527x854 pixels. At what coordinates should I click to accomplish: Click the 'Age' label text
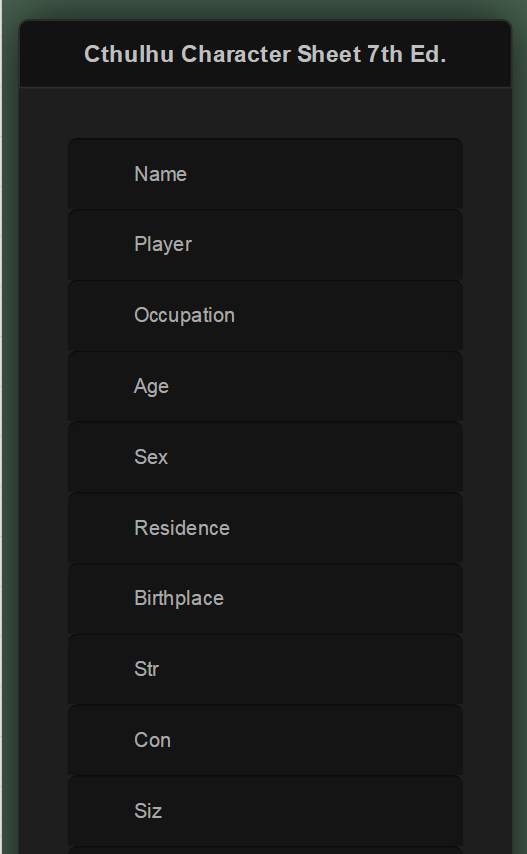point(151,387)
